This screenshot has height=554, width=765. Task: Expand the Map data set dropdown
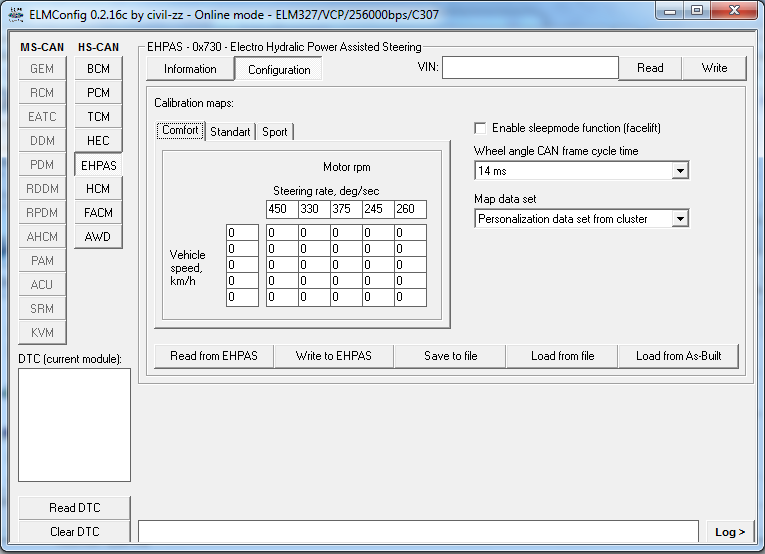[x=680, y=219]
